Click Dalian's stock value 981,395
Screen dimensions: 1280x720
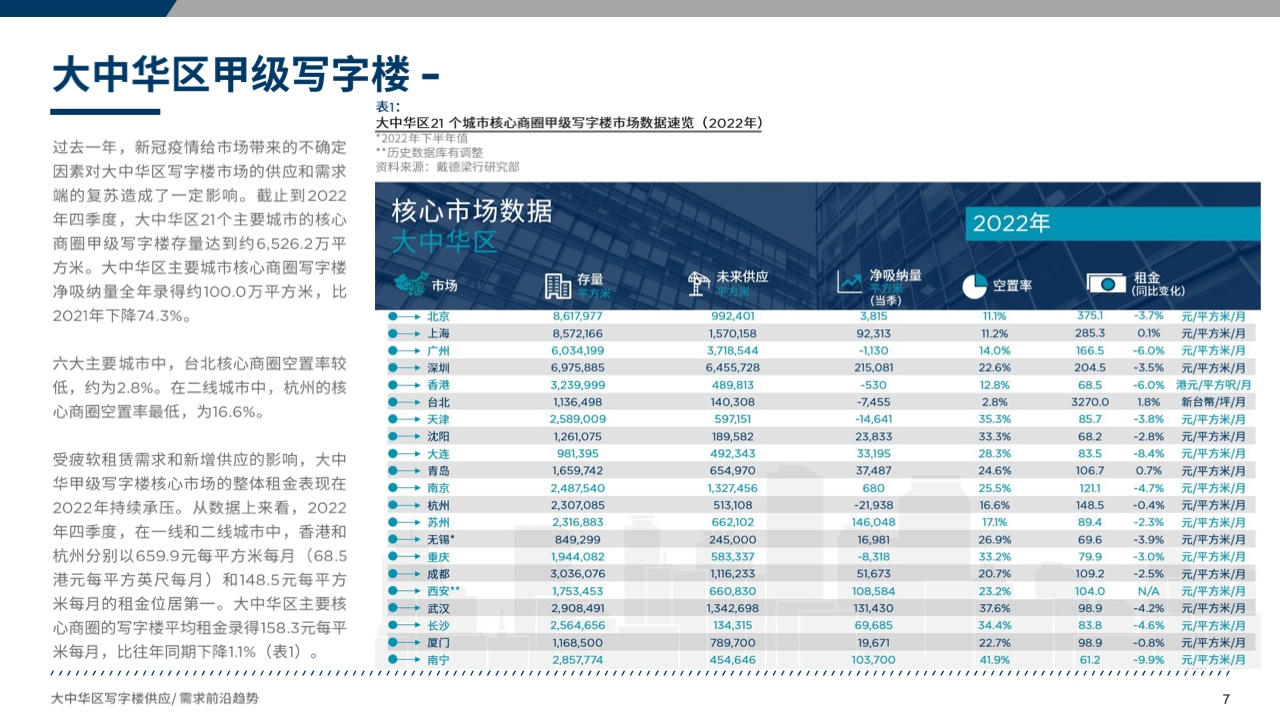click(x=578, y=454)
